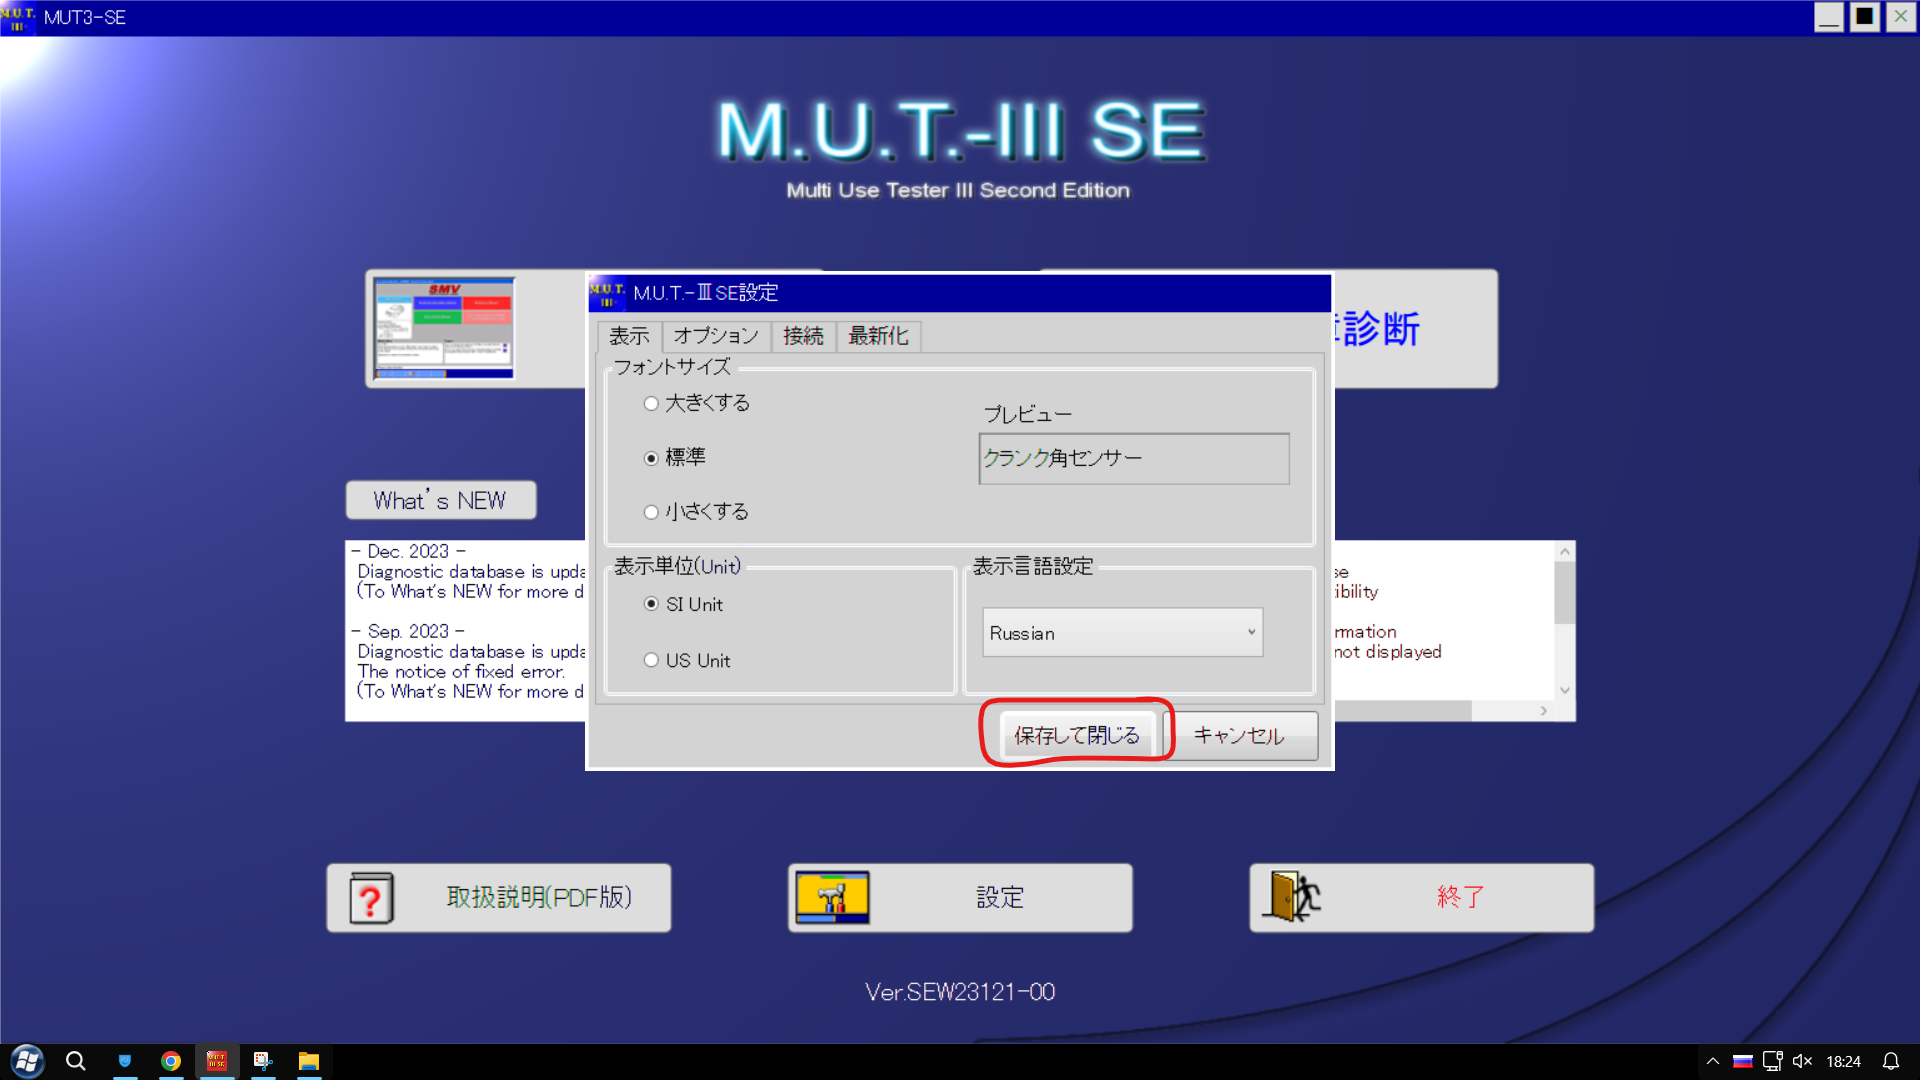Viewport: 1920px width, 1080px height.
Task: Launch Chrome from the taskbar
Action: [171, 1061]
